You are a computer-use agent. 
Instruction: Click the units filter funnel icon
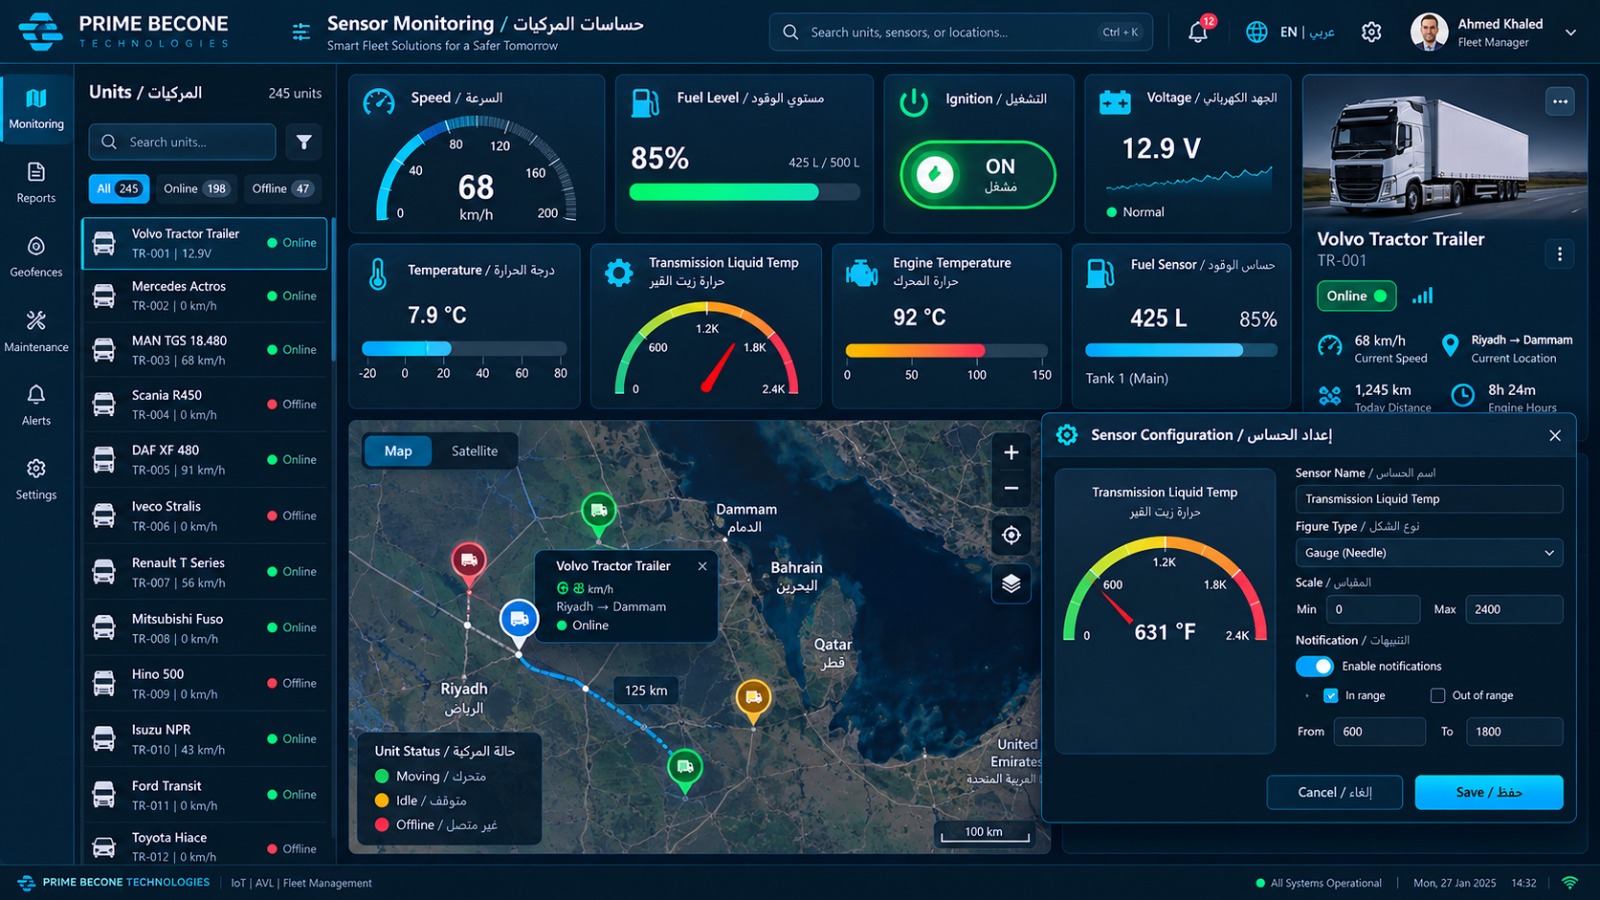point(304,142)
